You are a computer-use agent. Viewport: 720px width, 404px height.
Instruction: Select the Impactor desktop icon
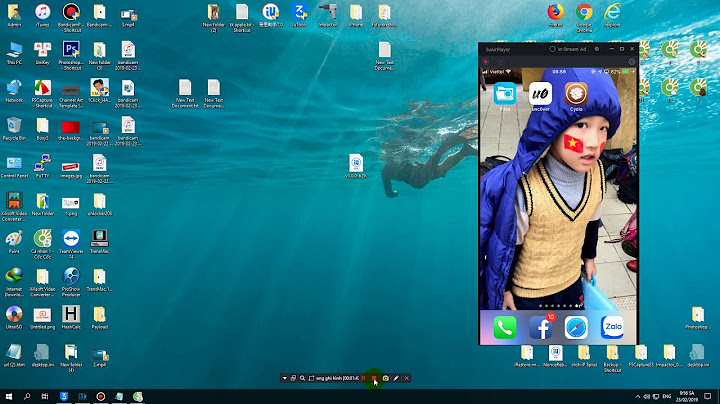pyautogui.click(x=327, y=15)
